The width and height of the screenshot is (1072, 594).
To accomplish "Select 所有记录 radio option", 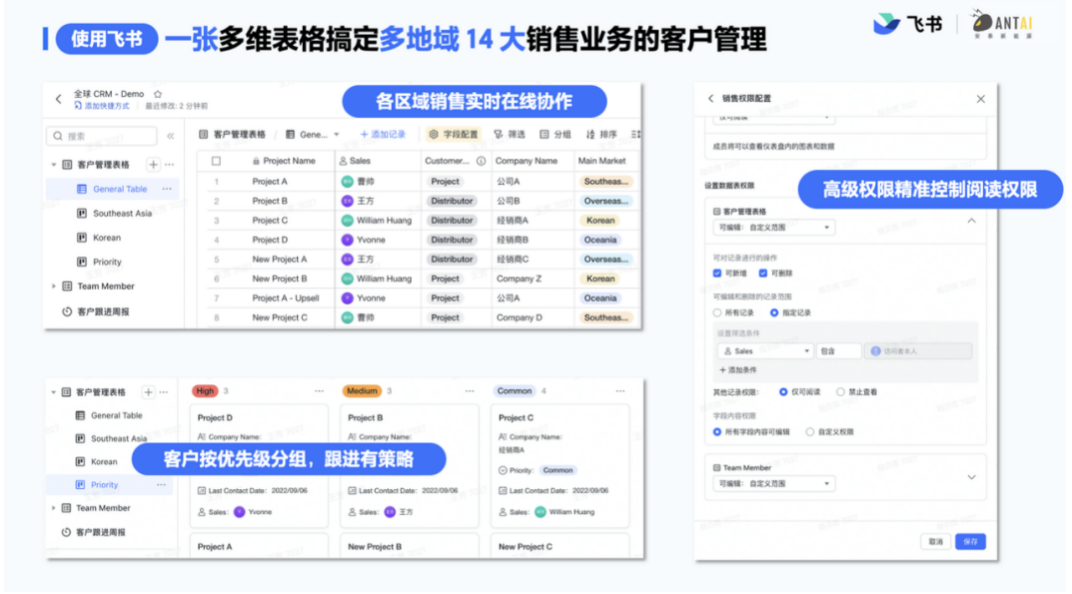I will (717, 313).
